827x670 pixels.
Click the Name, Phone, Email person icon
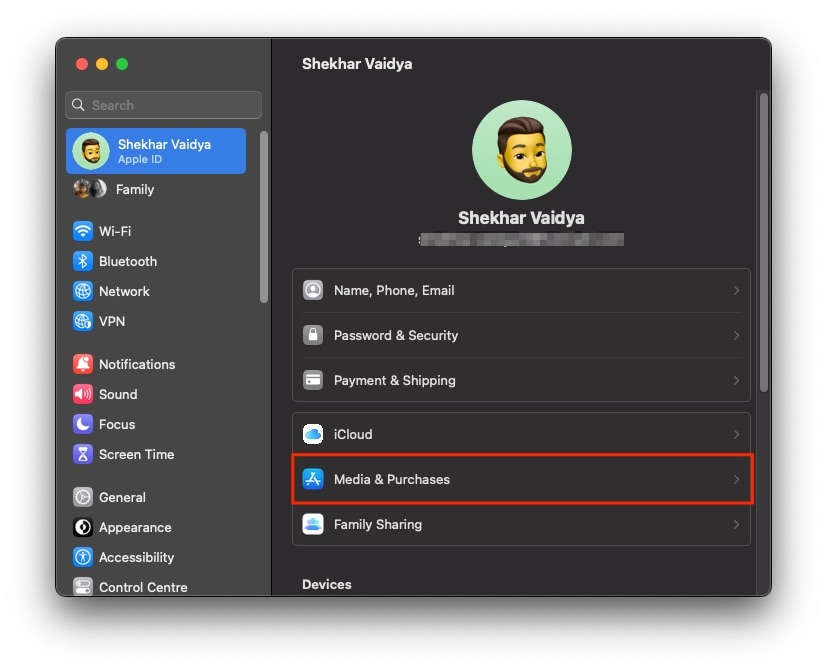click(x=313, y=290)
